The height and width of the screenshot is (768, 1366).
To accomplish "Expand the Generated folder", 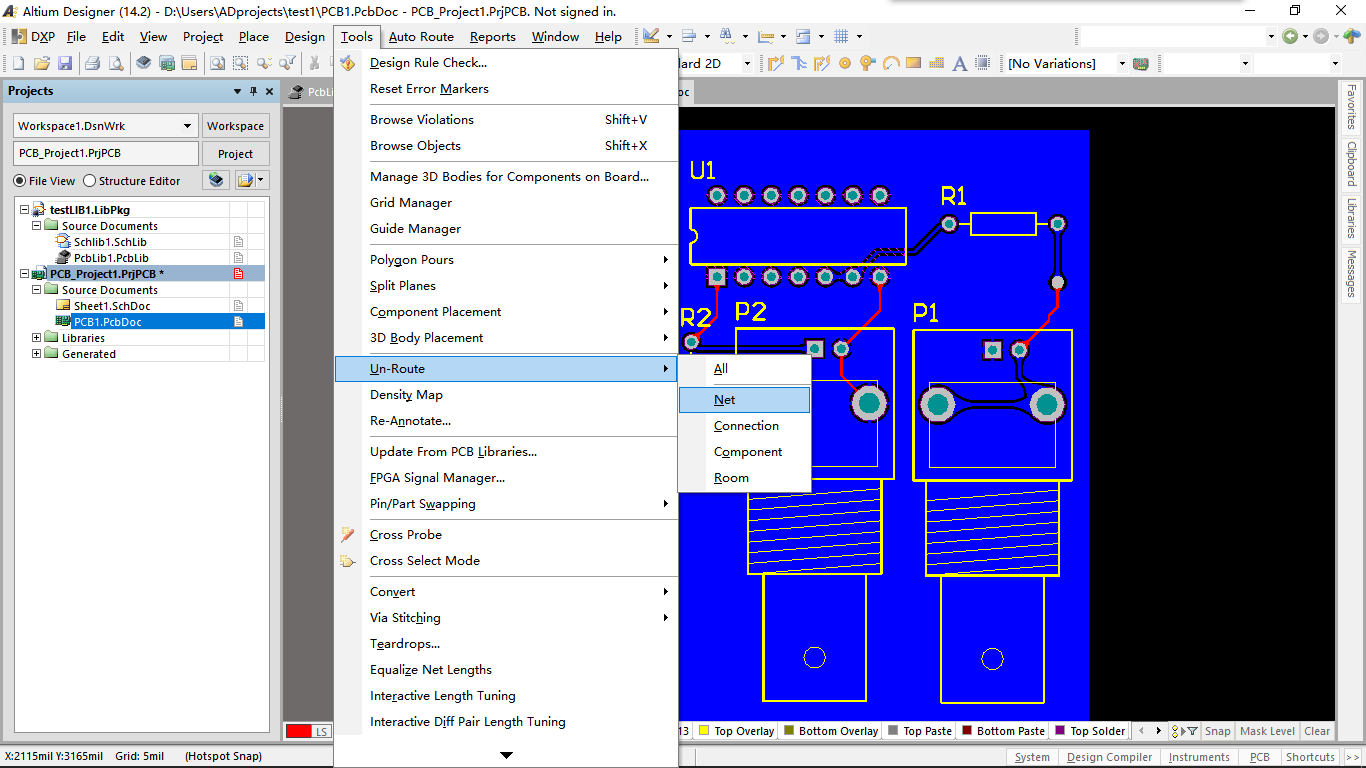I will click(37, 354).
